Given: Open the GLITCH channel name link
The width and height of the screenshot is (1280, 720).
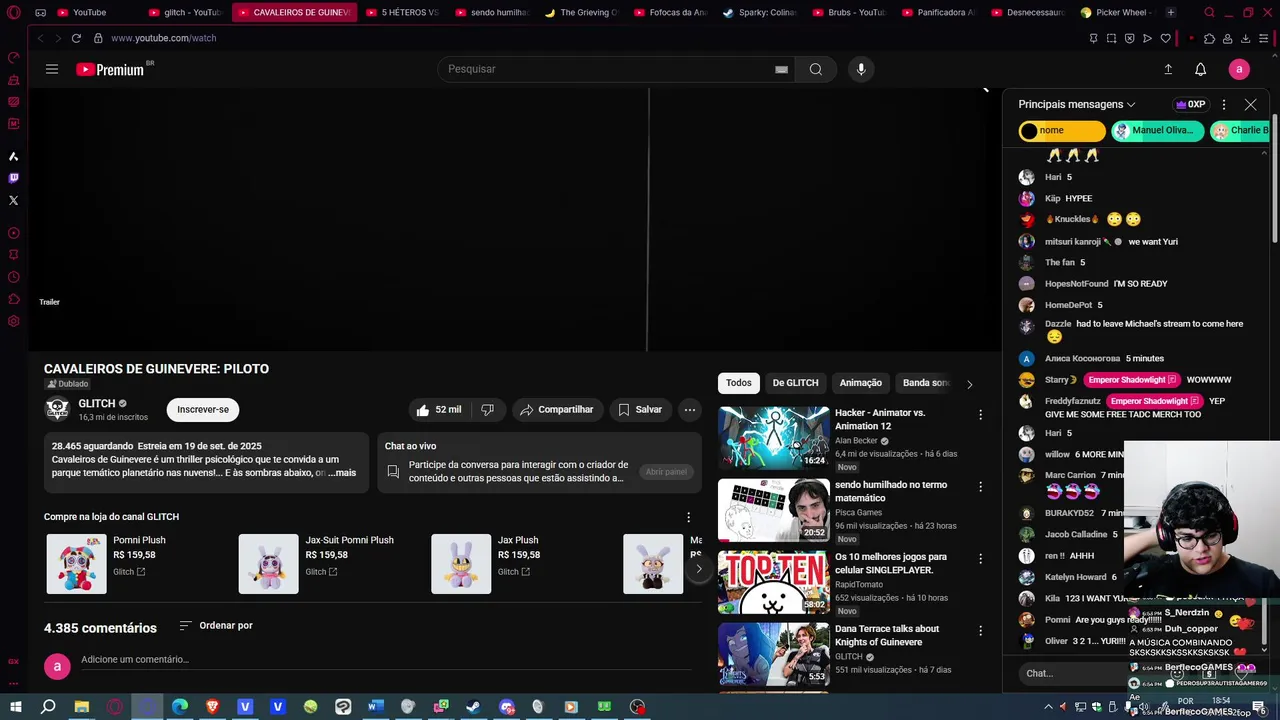Looking at the screenshot, I should (x=97, y=403).
